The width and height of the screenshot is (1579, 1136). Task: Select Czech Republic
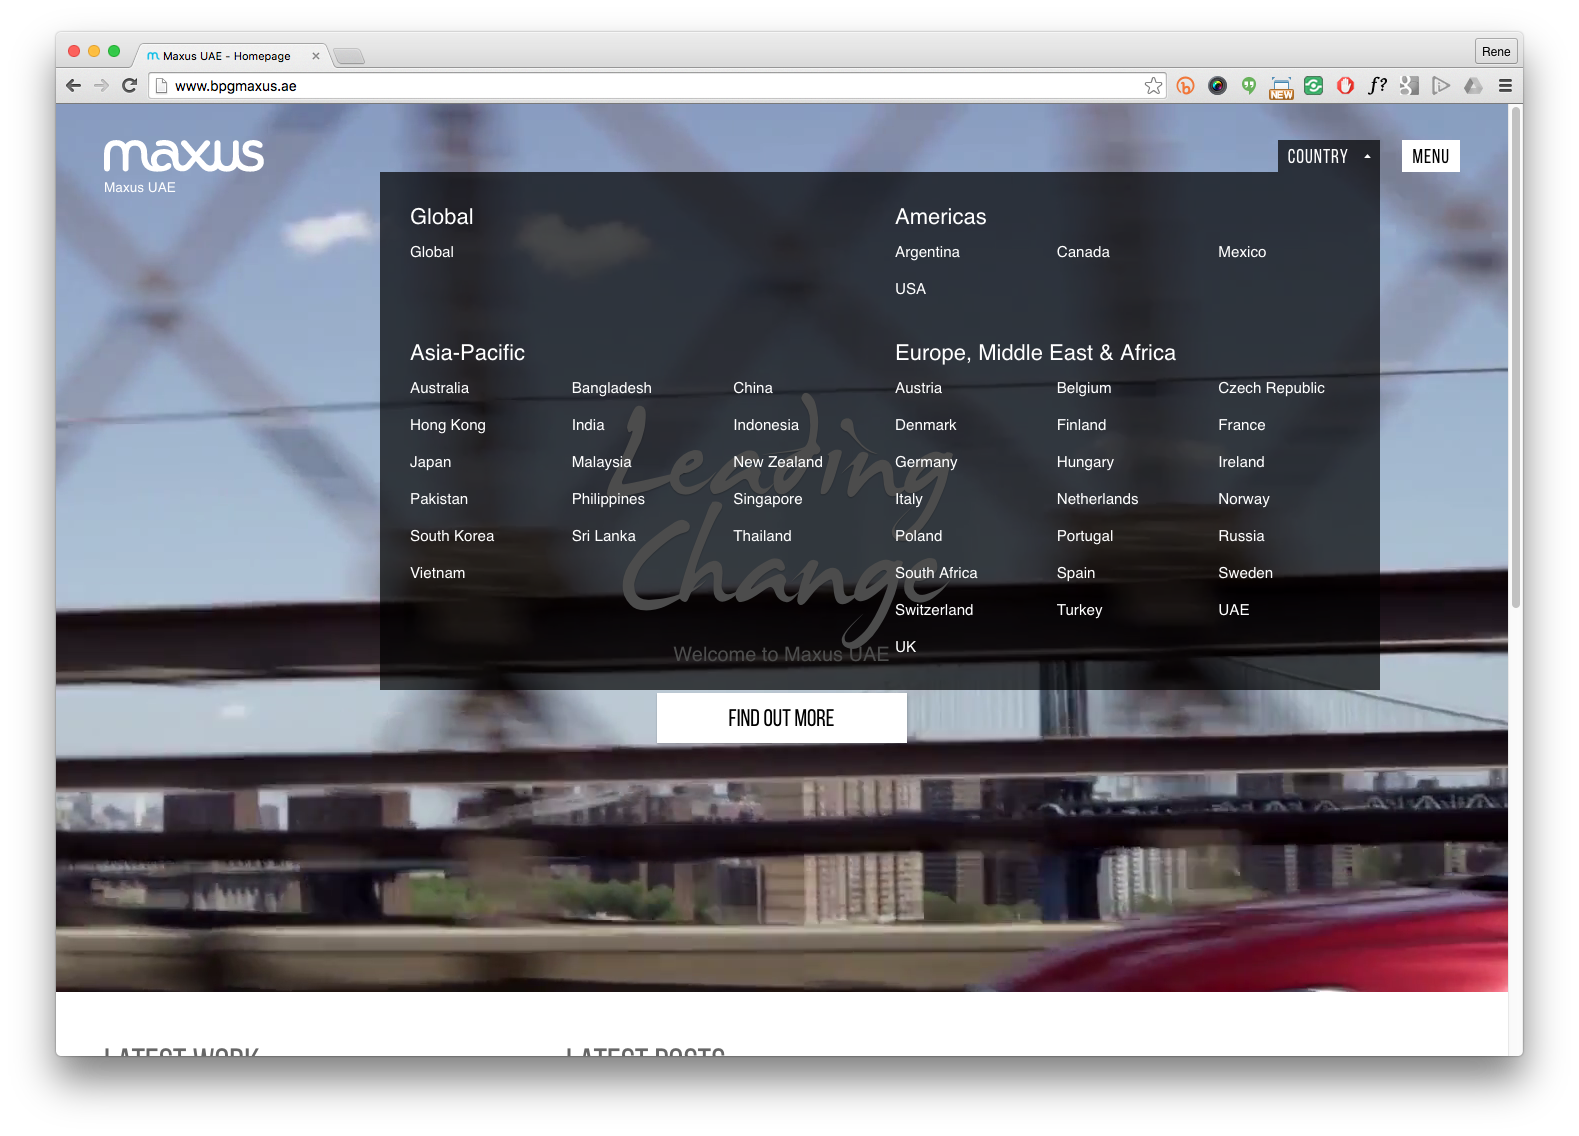coord(1271,388)
